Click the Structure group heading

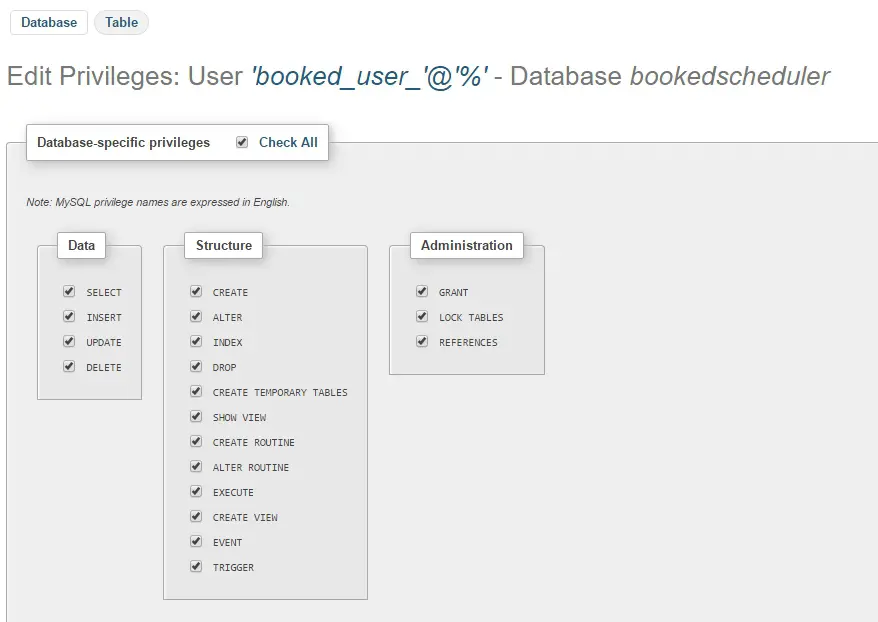click(223, 245)
